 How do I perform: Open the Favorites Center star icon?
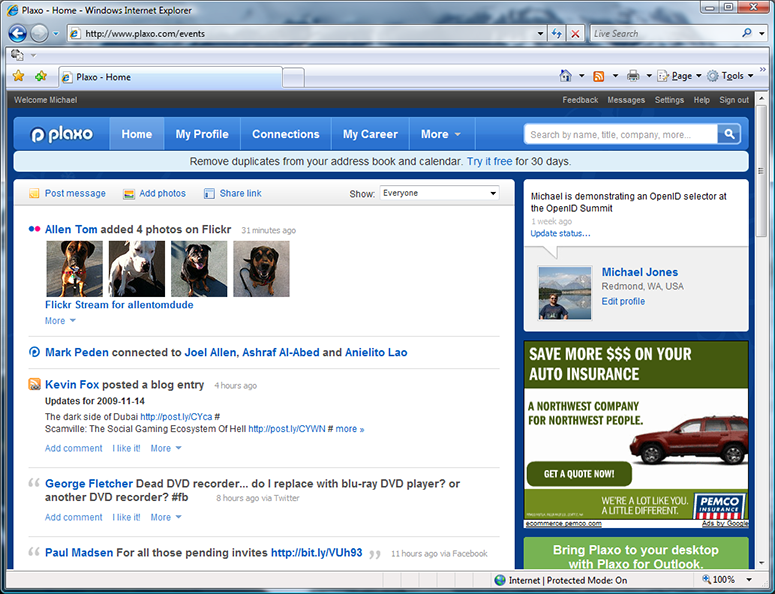[x=18, y=76]
